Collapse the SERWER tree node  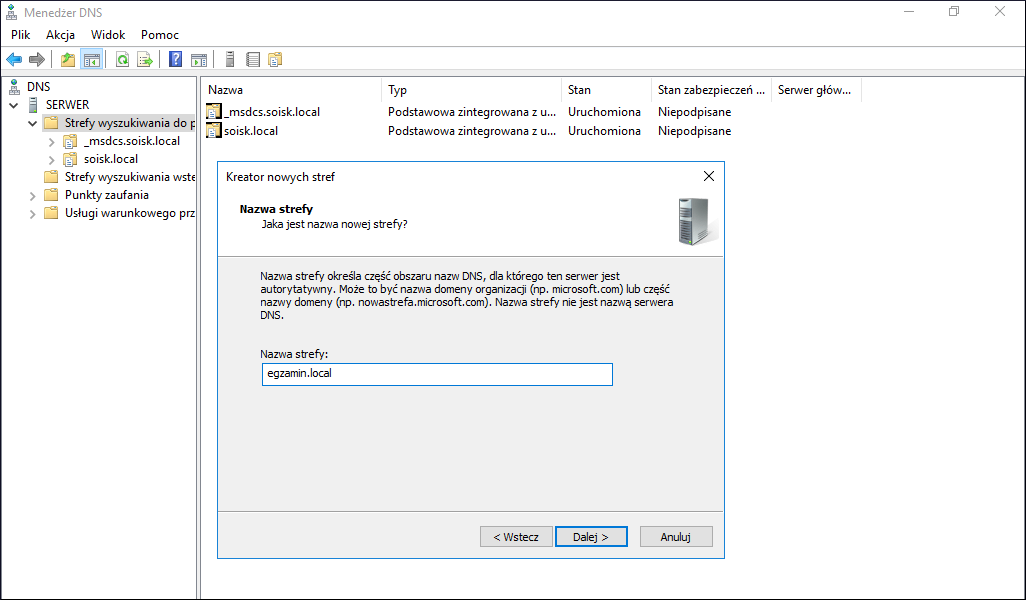click(14, 105)
